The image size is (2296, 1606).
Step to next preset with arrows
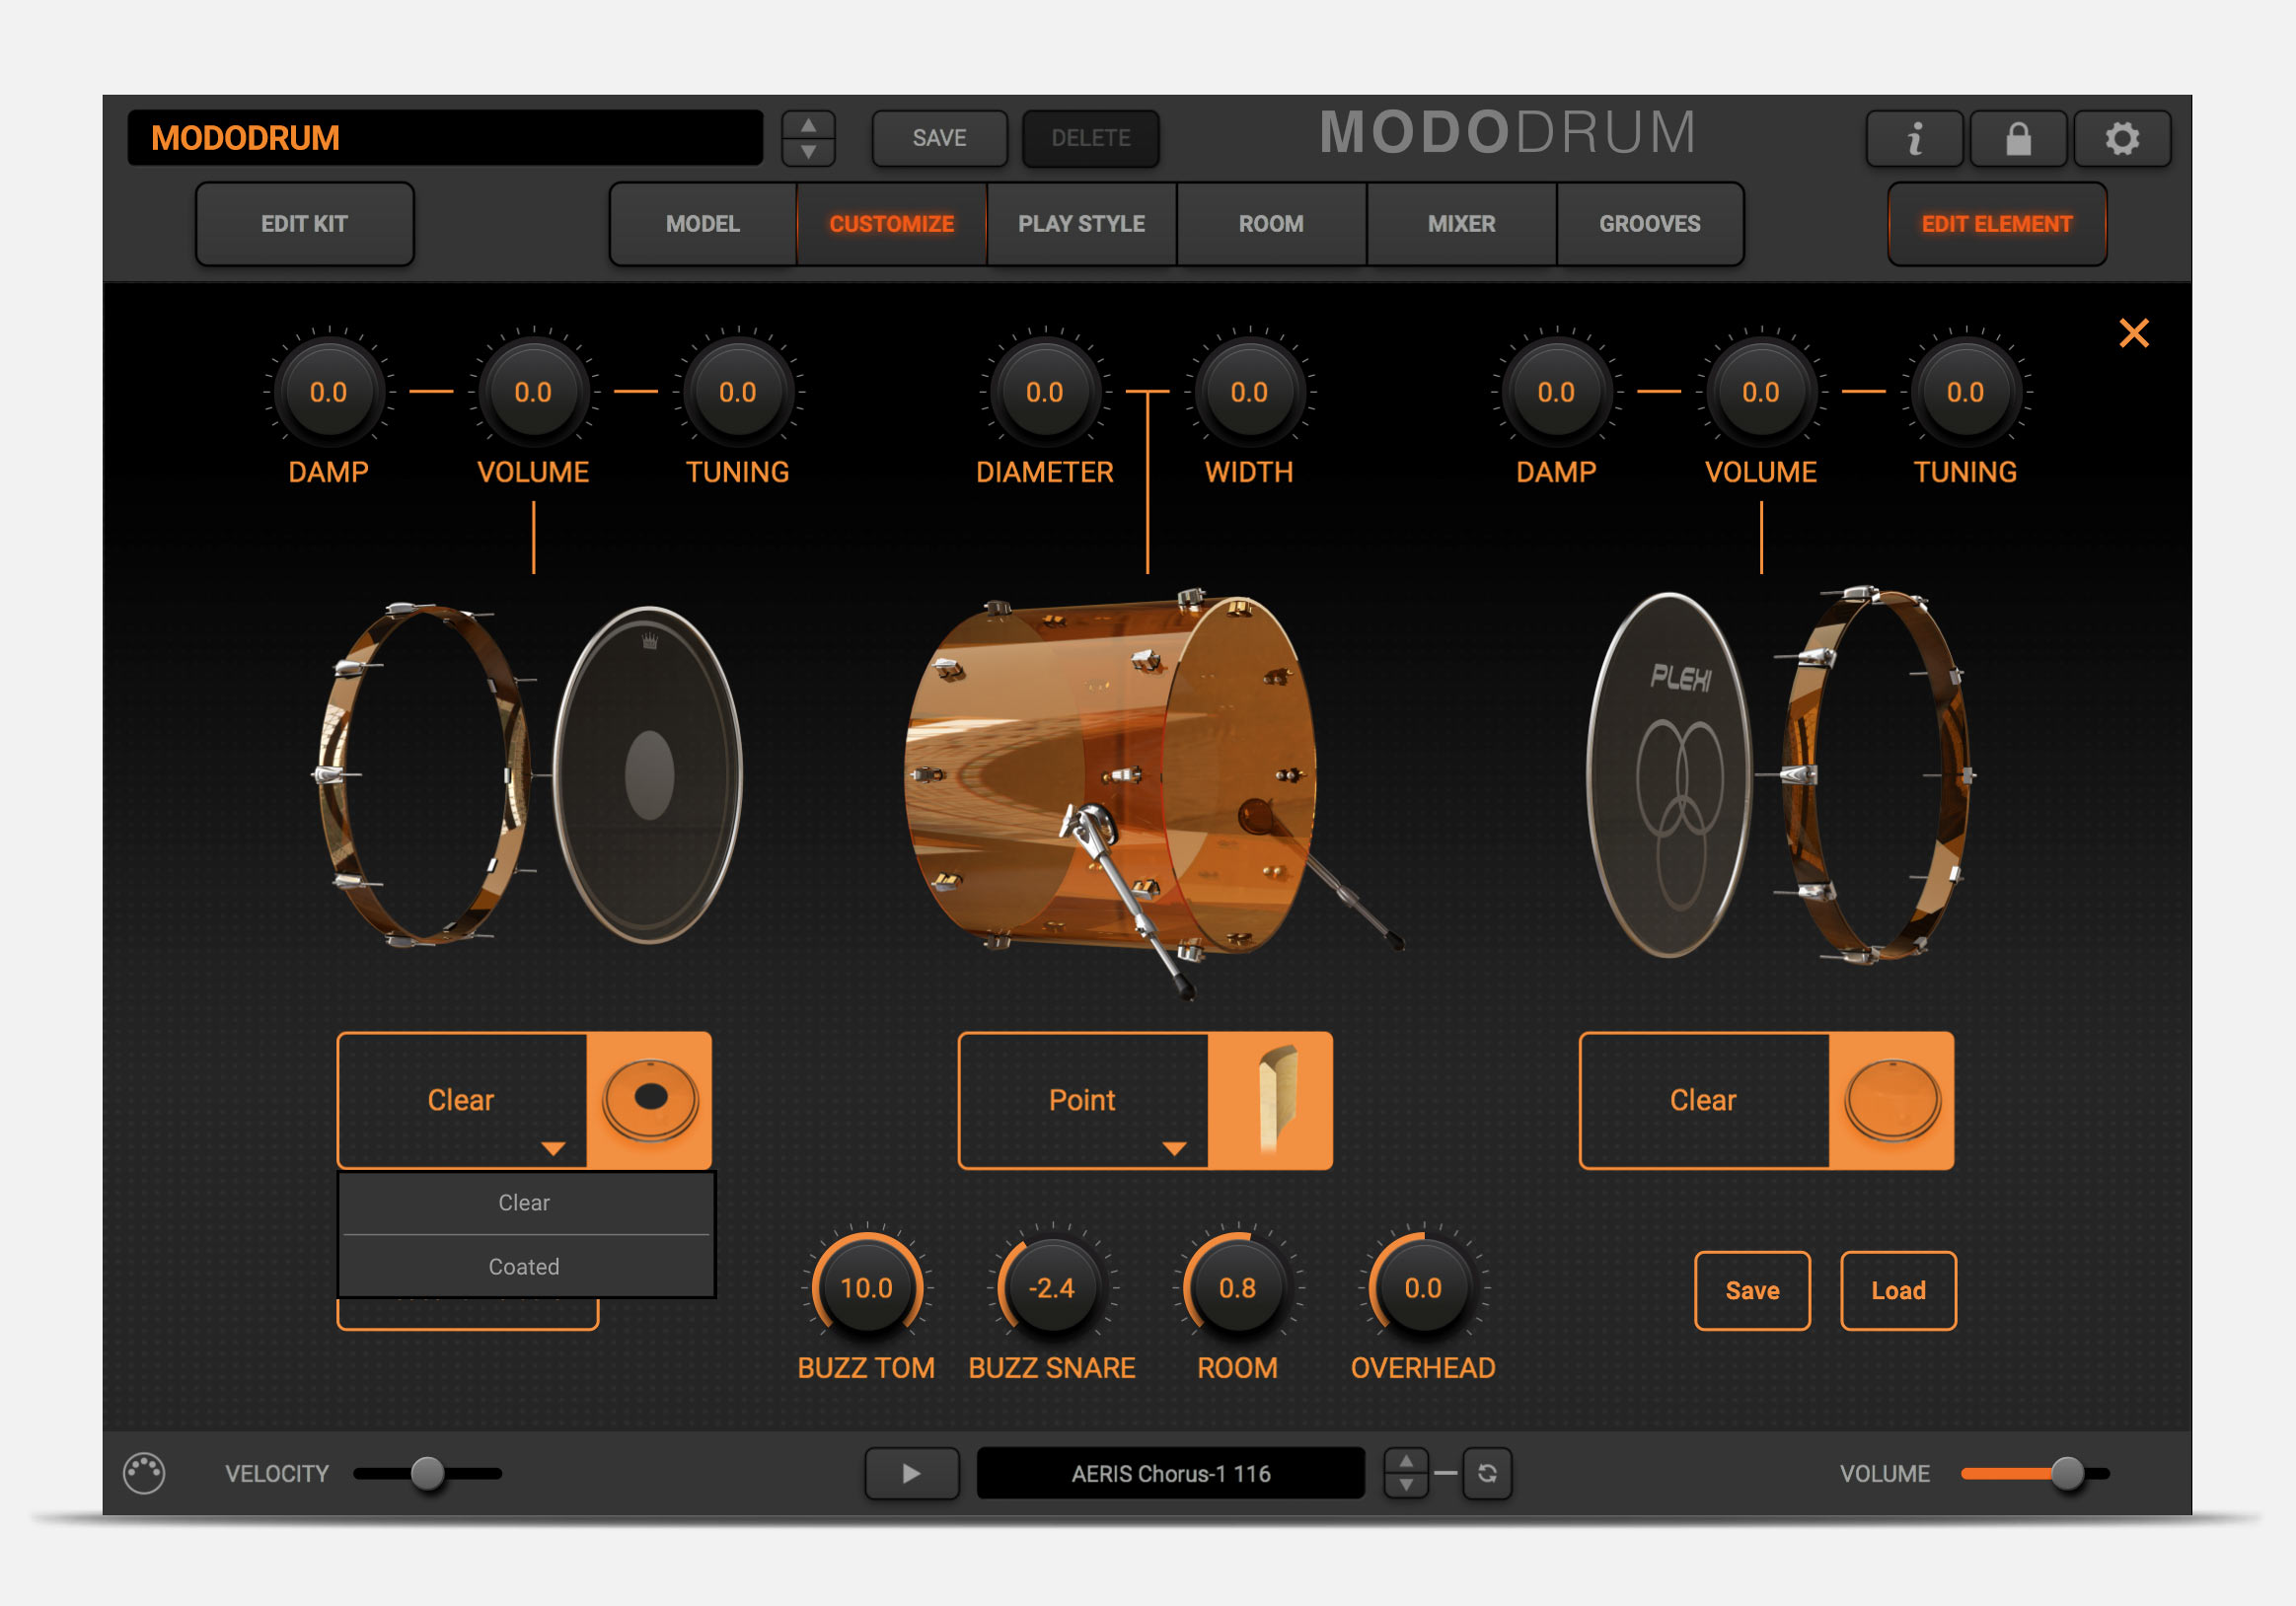tap(808, 152)
